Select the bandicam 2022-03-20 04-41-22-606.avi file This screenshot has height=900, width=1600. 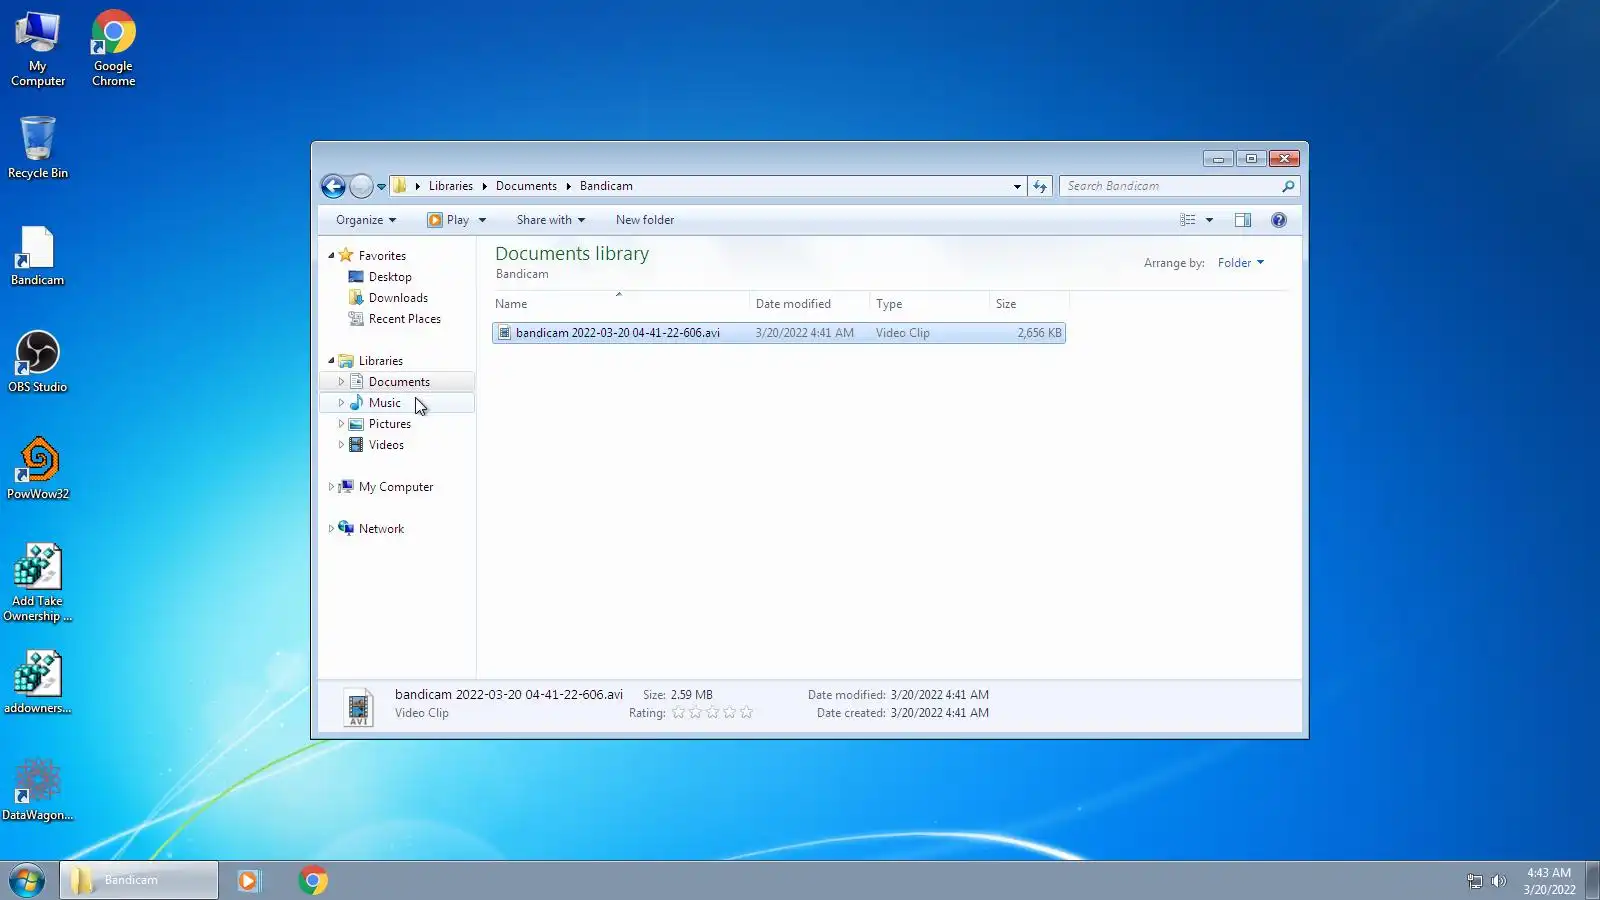click(x=779, y=333)
